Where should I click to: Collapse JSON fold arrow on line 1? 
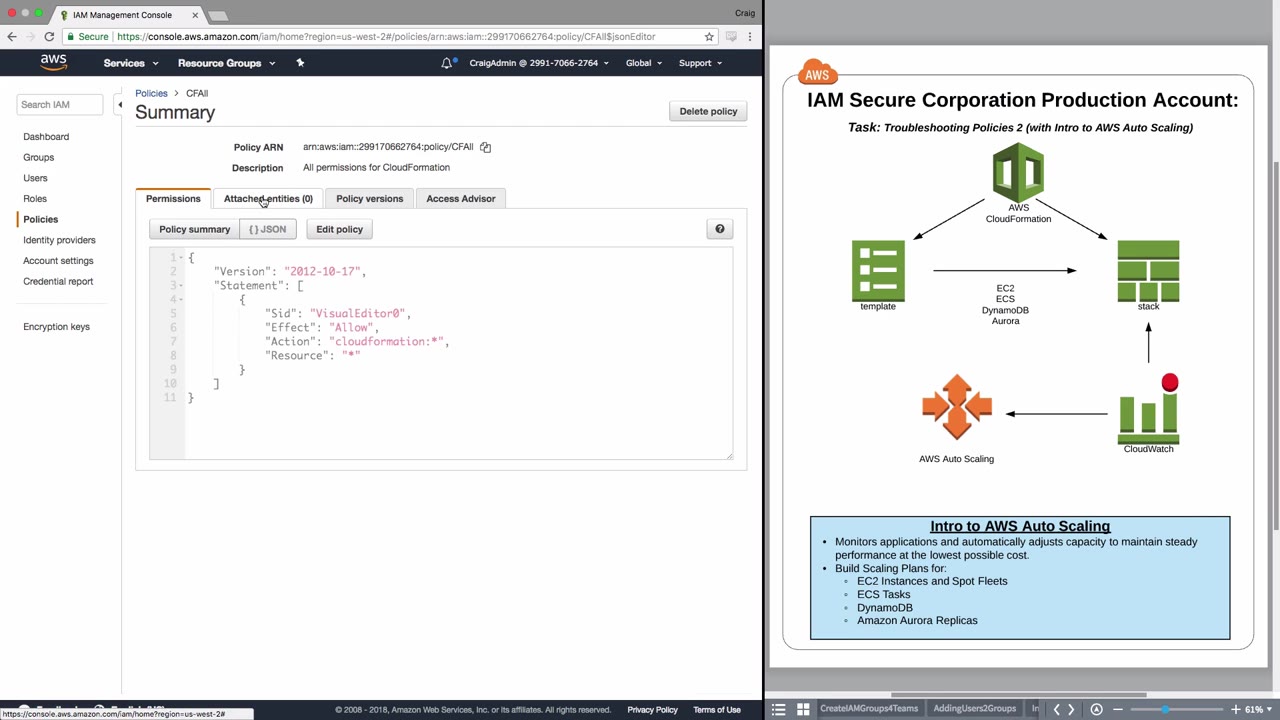click(x=181, y=258)
